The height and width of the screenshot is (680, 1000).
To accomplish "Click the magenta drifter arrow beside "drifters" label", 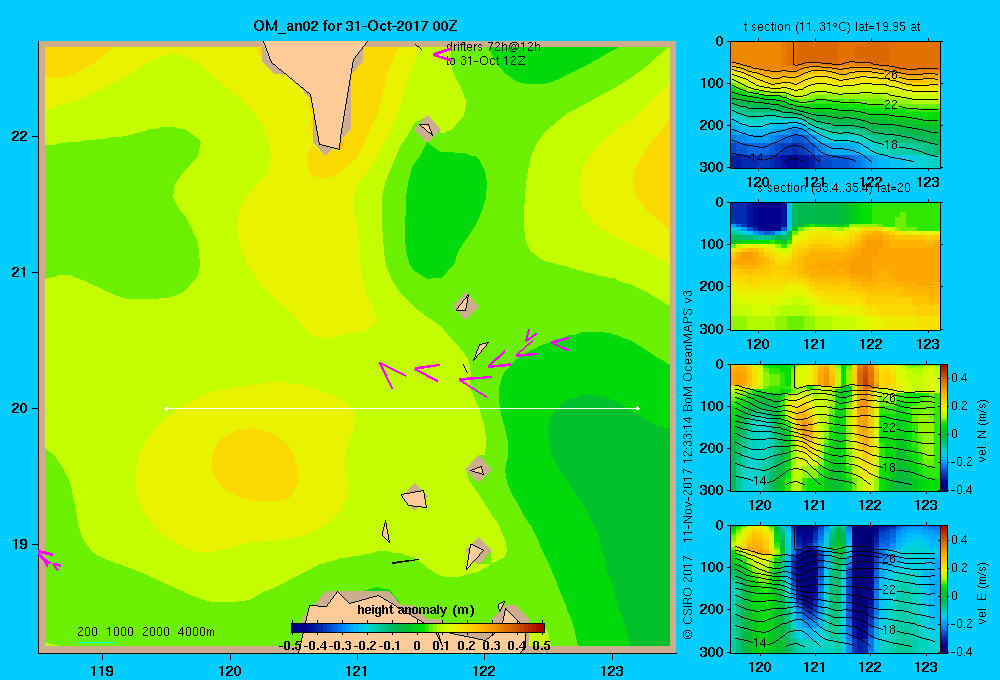I will pos(442,55).
